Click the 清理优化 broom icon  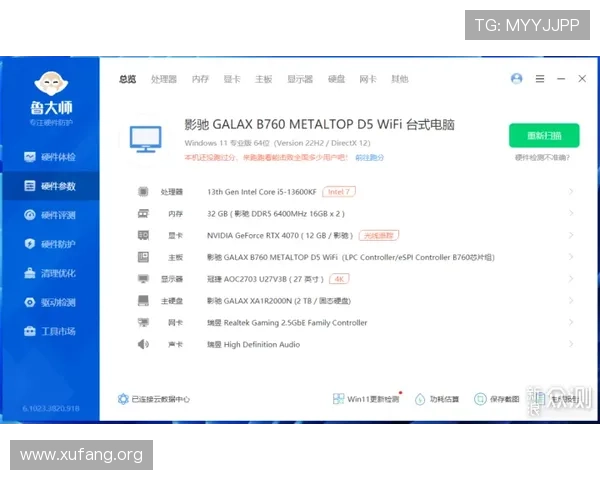(x=29, y=273)
